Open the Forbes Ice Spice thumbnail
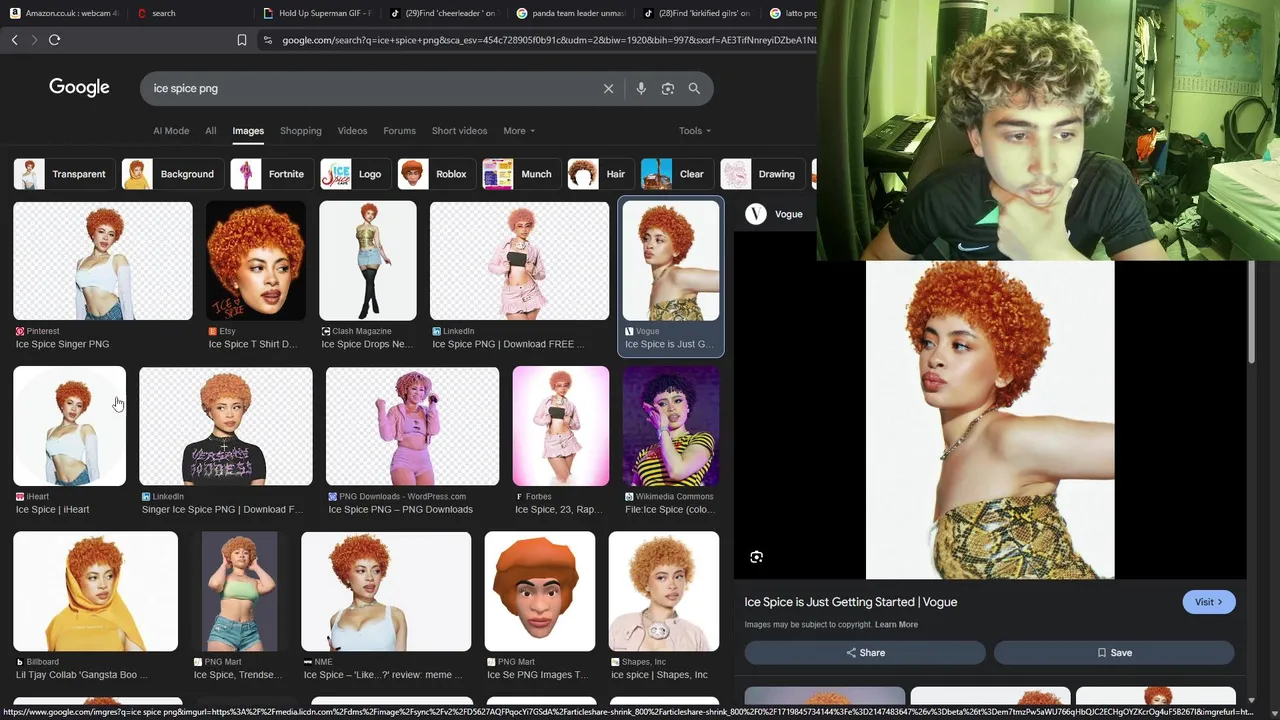1280x720 pixels. [561, 426]
